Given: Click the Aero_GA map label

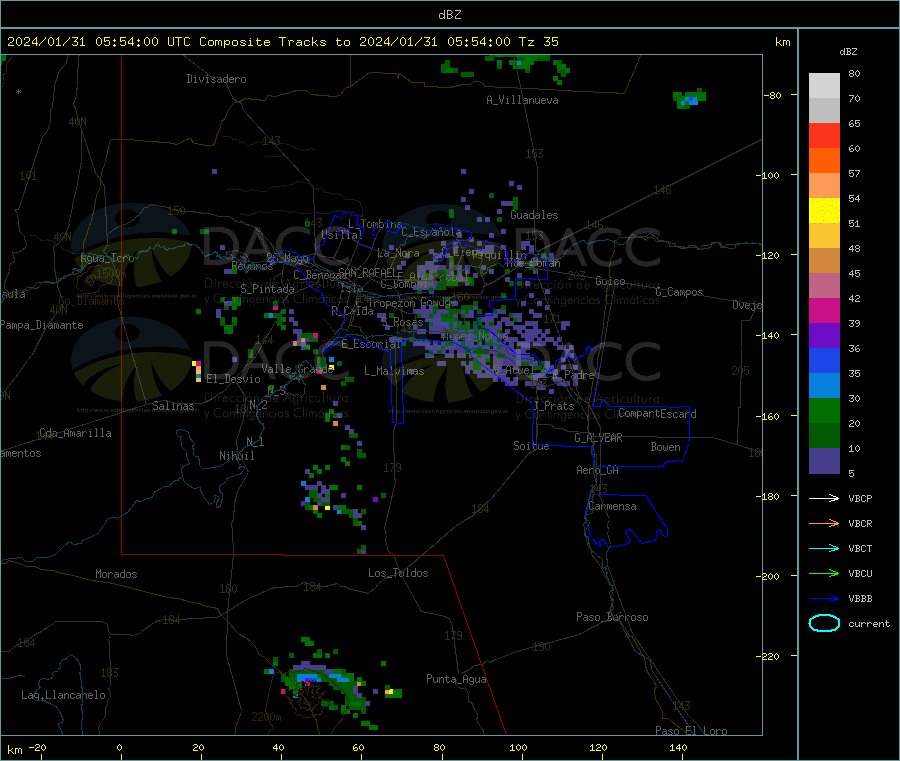Looking at the screenshot, I should click(x=597, y=470).
